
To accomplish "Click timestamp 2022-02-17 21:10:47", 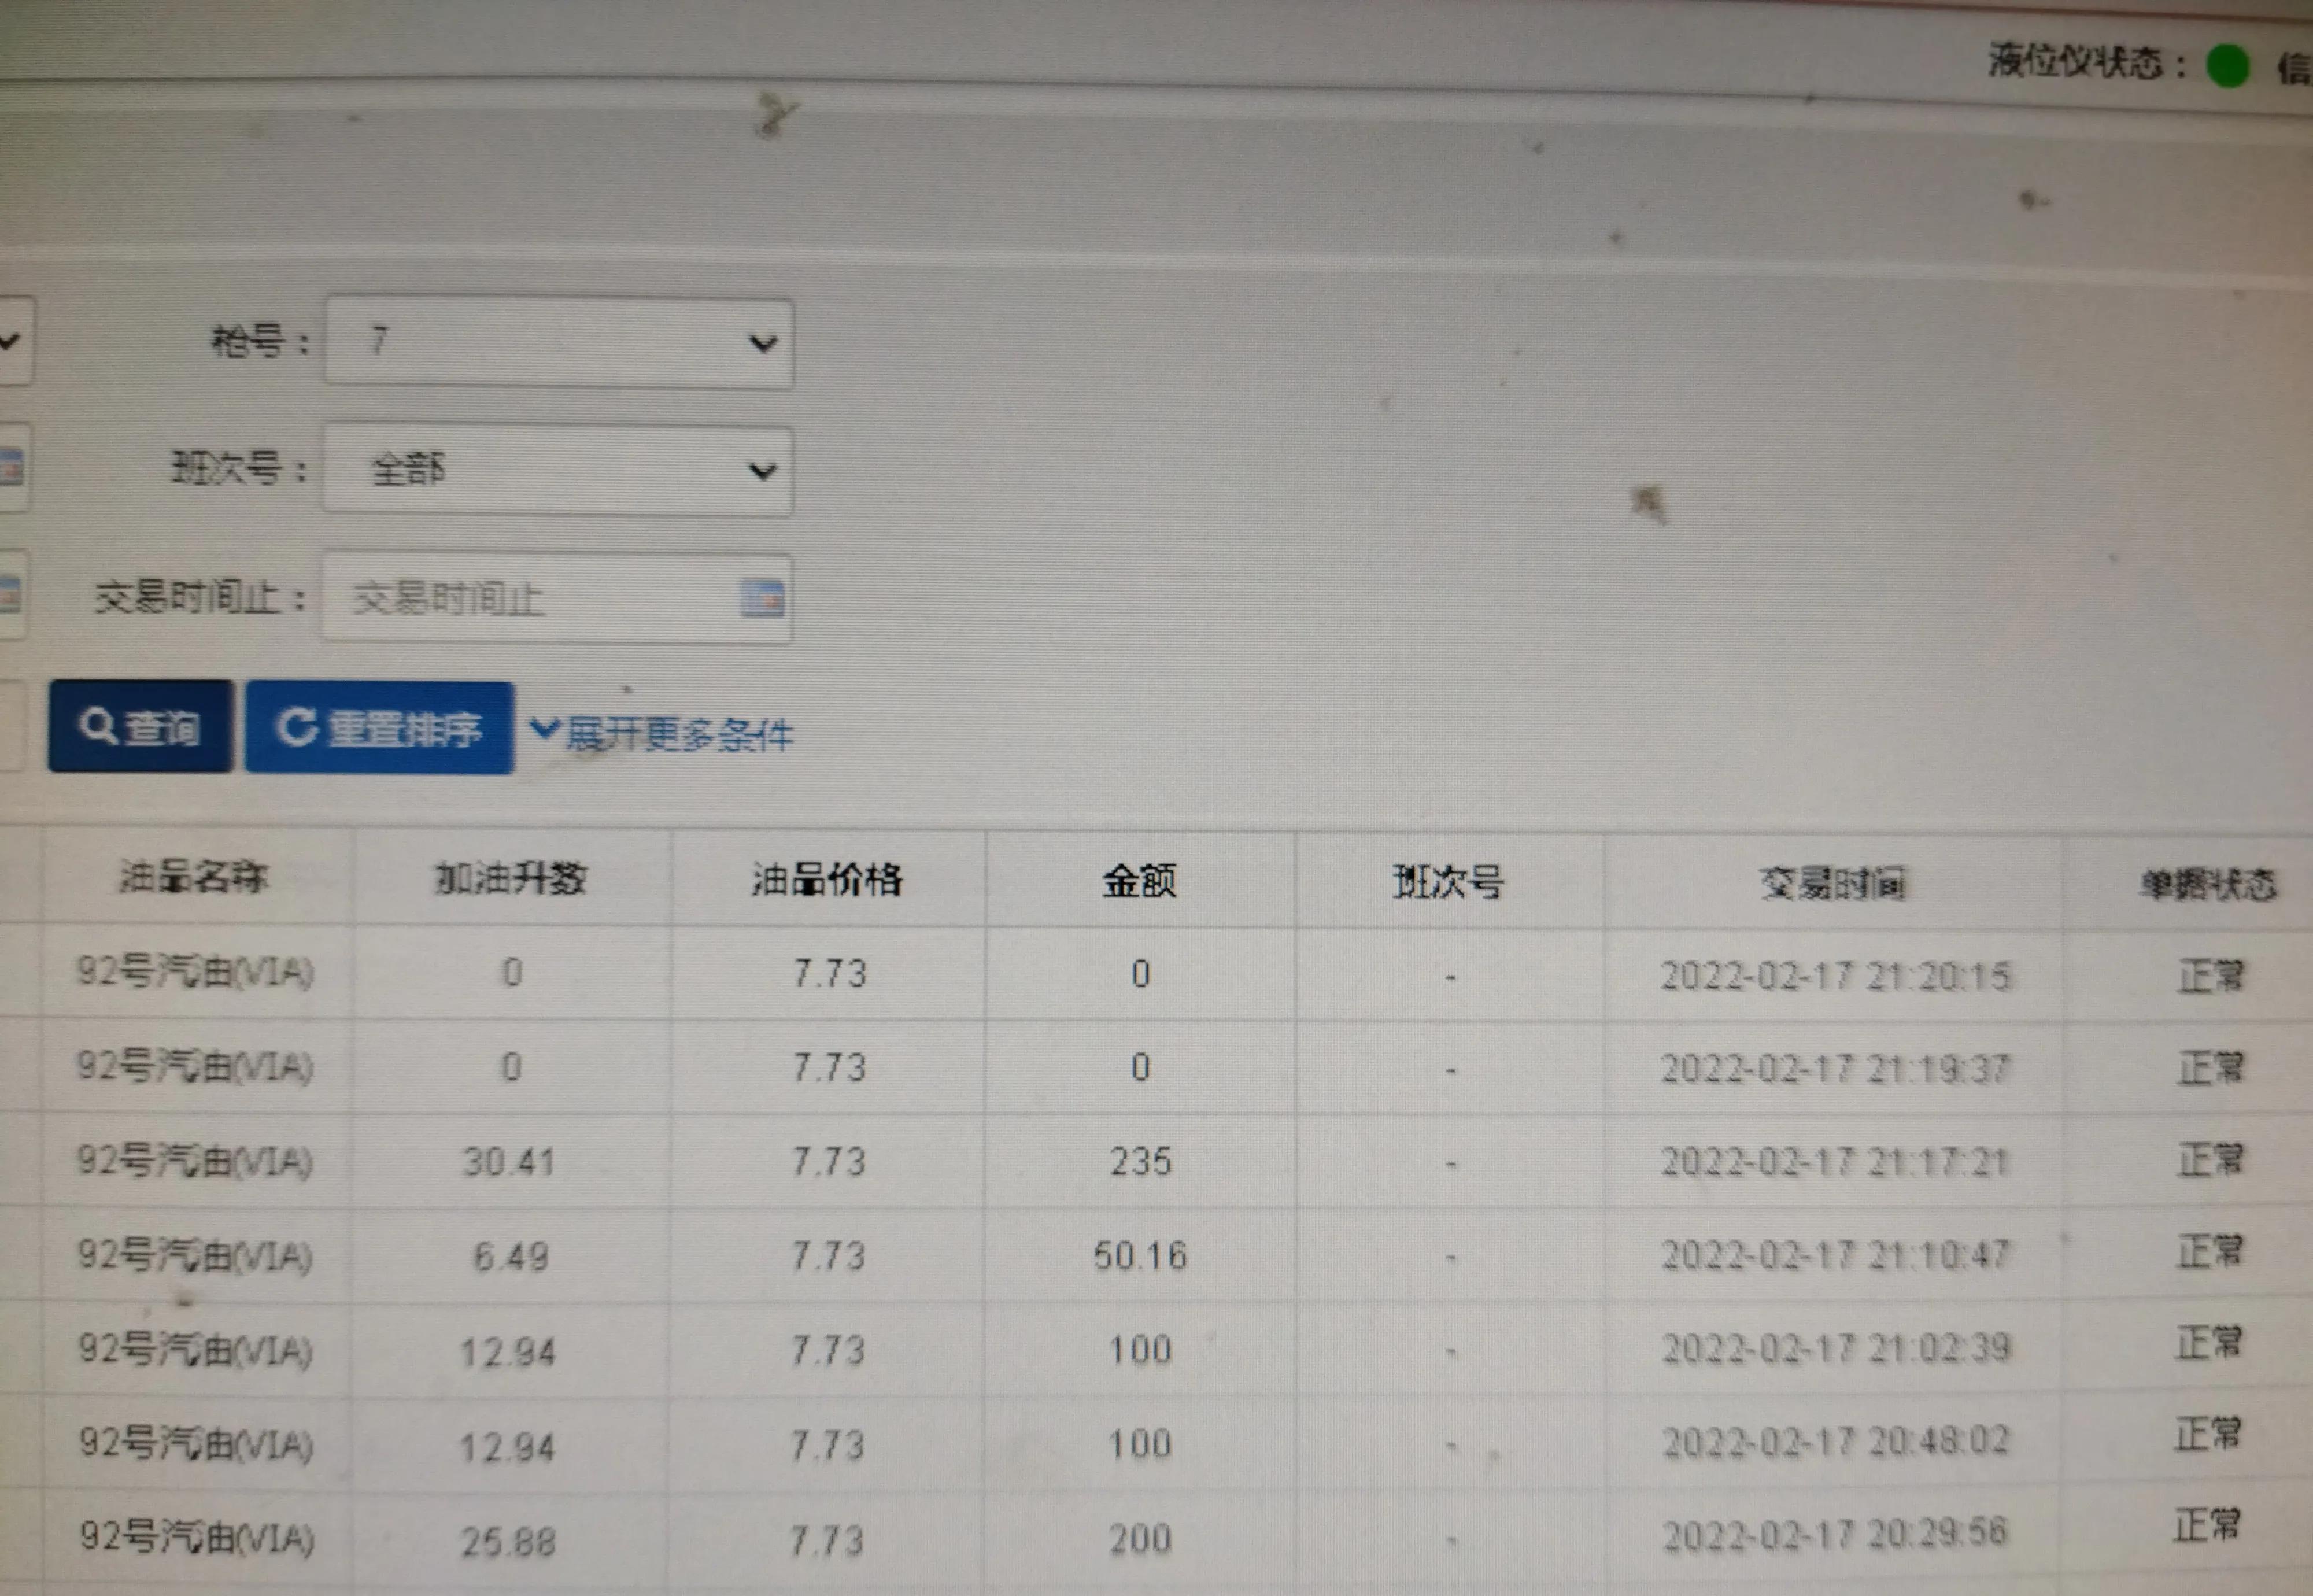I will pos(1835,1254).
